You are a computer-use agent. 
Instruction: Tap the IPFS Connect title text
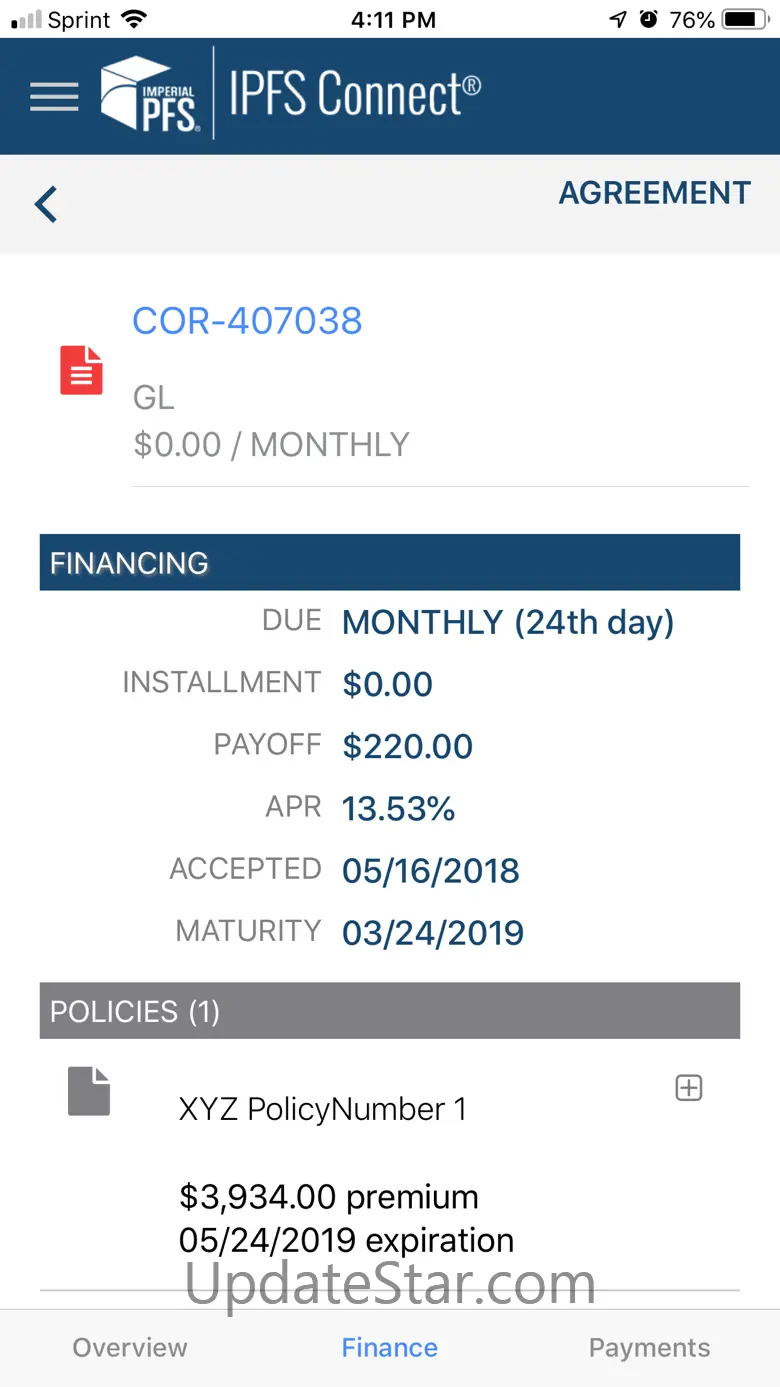pos(355,95)
